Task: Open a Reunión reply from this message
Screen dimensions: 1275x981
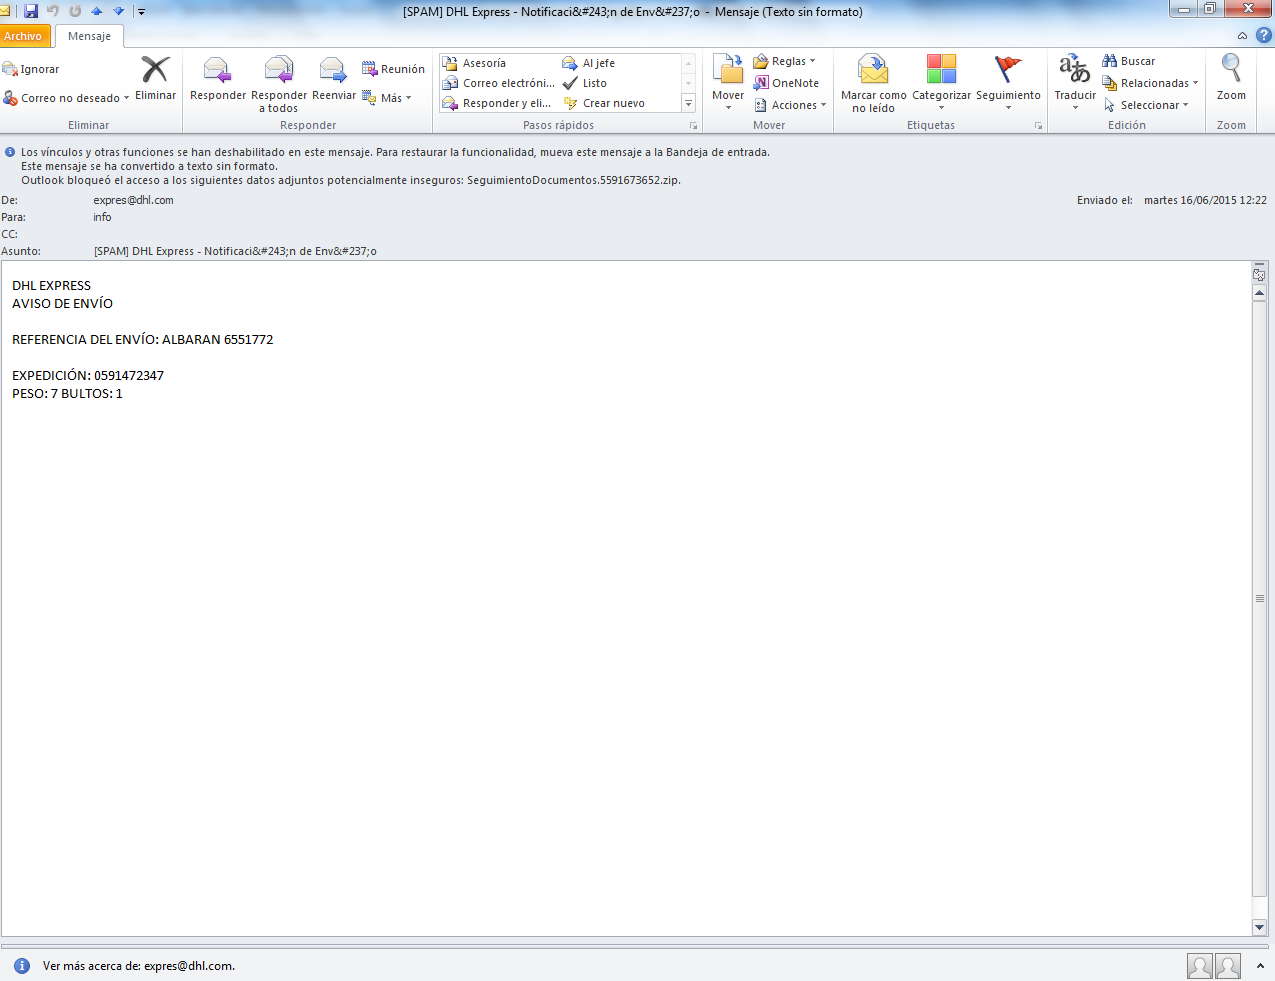Action: coord(396,68)
